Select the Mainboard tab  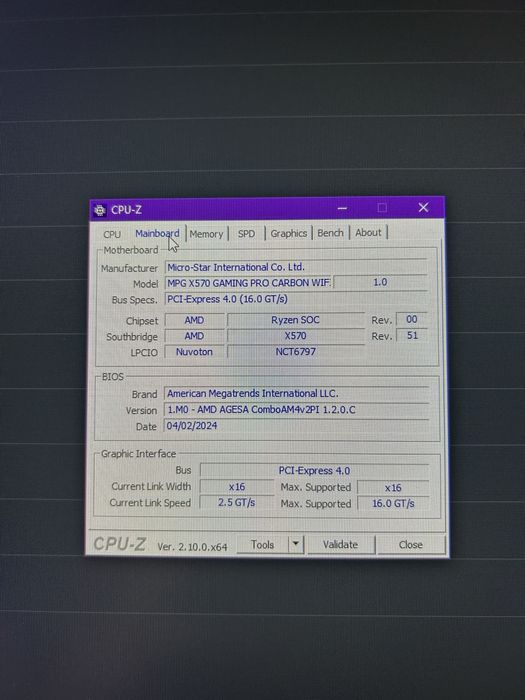tap(157, 233)
